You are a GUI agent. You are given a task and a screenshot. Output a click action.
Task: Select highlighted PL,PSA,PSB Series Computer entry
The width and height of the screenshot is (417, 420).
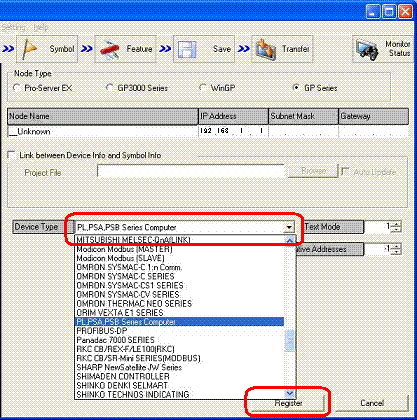click(x=180, y=322)
